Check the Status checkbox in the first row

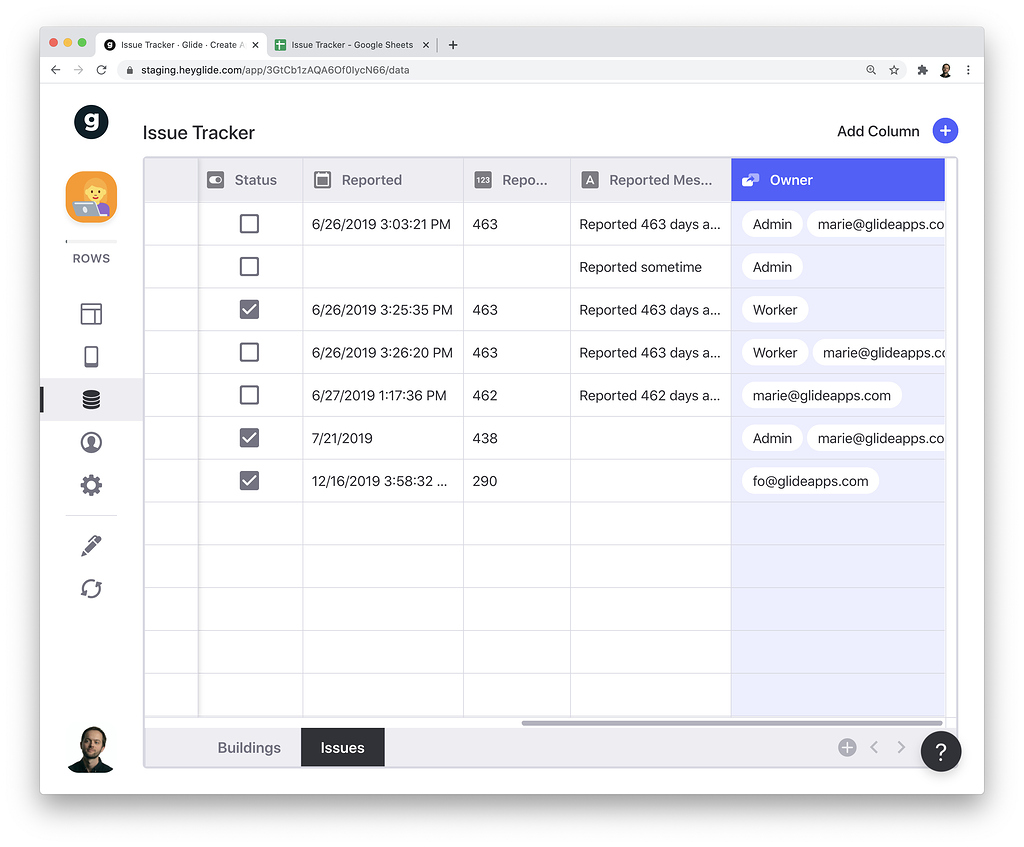(249, 224)
